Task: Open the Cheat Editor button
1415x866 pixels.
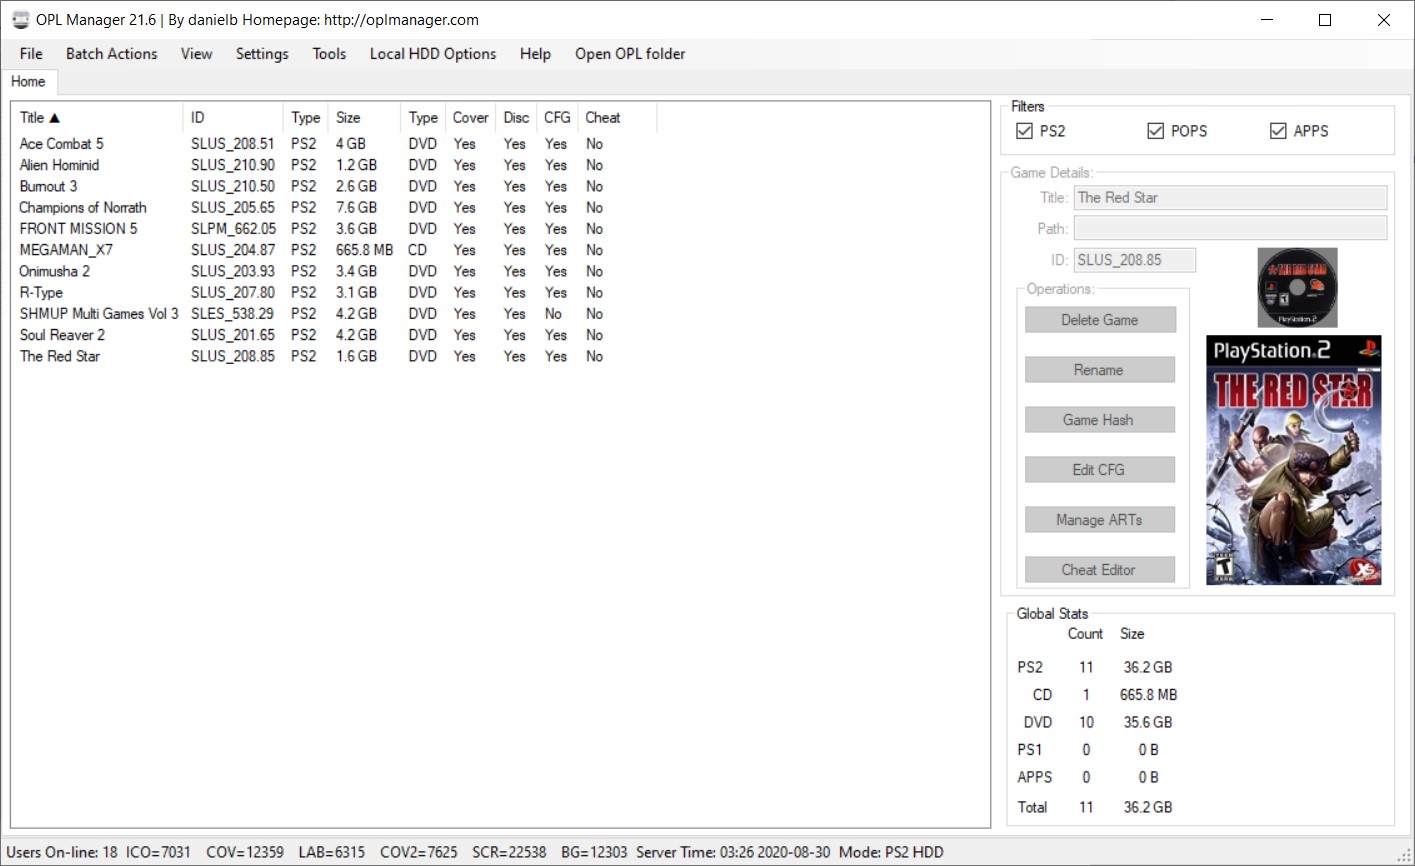Action: pyautogui.click(x=1100, y=570)
